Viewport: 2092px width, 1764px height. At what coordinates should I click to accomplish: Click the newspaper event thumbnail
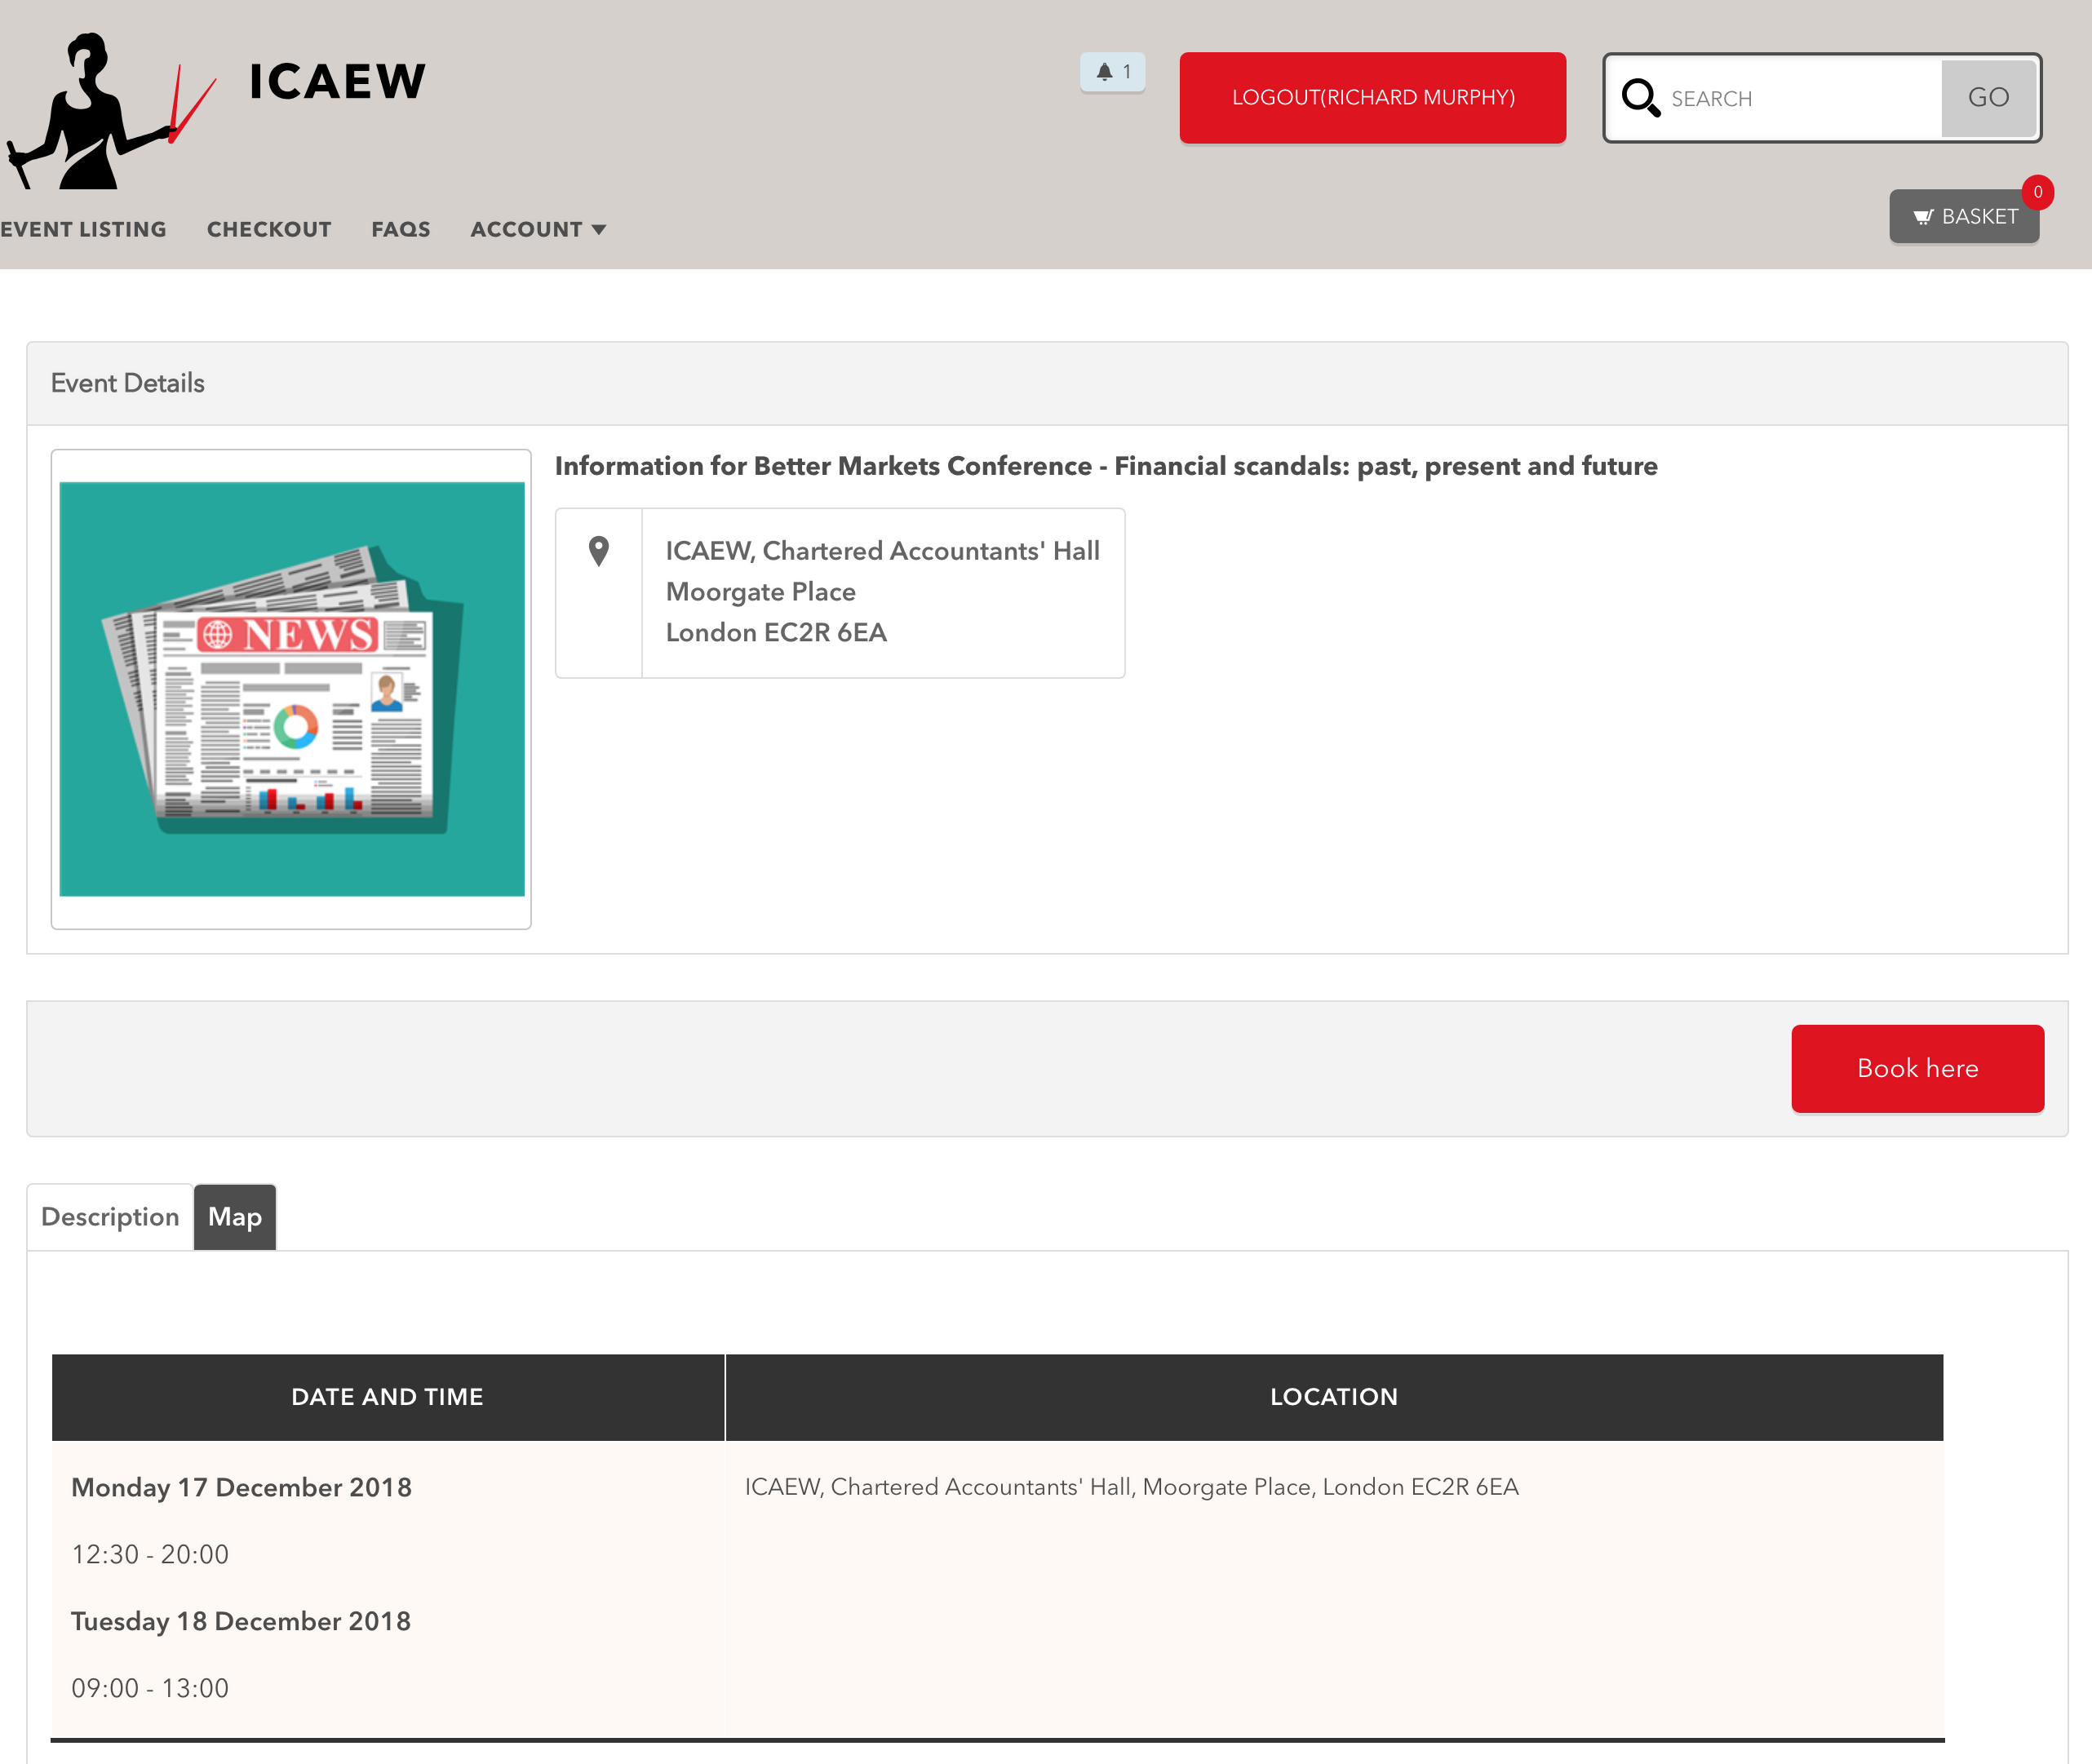[291, 689]
